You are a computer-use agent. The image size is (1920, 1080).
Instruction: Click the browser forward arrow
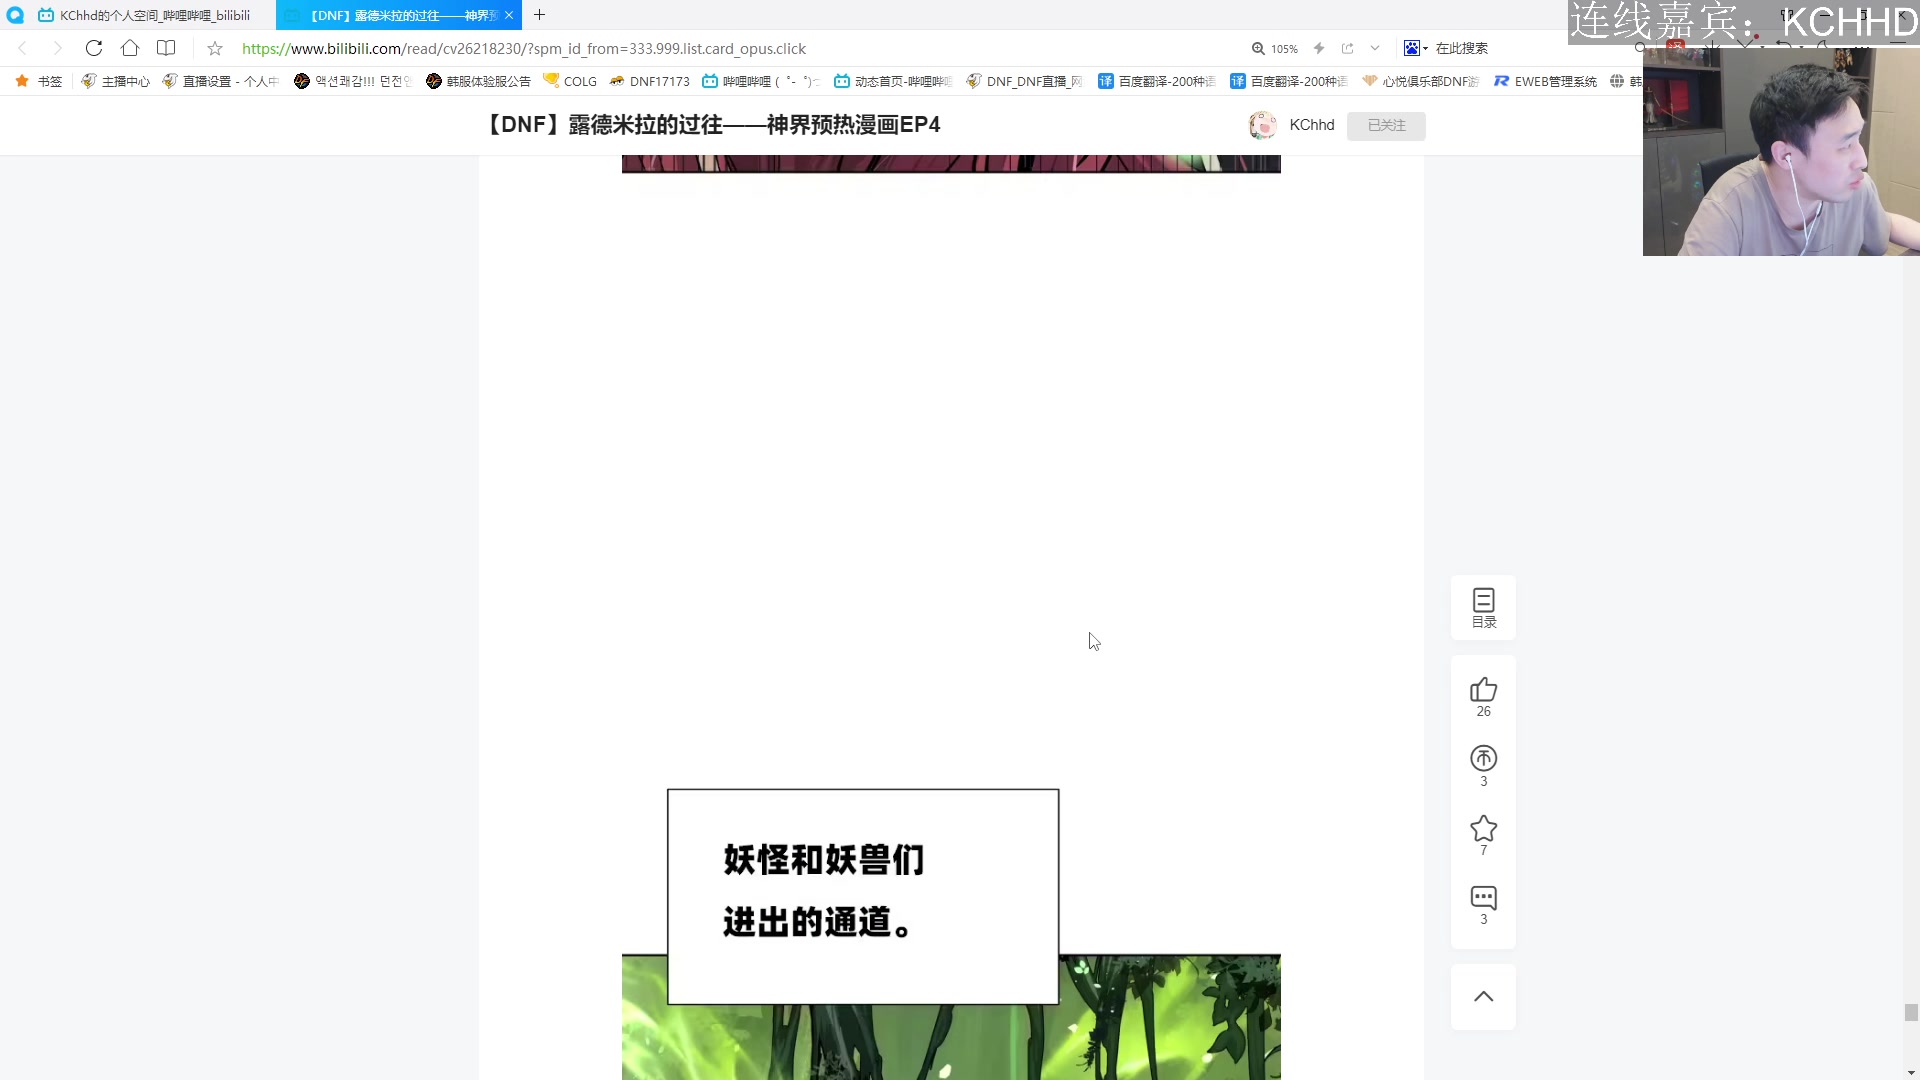pyautogui.click(x=57, y=48)
